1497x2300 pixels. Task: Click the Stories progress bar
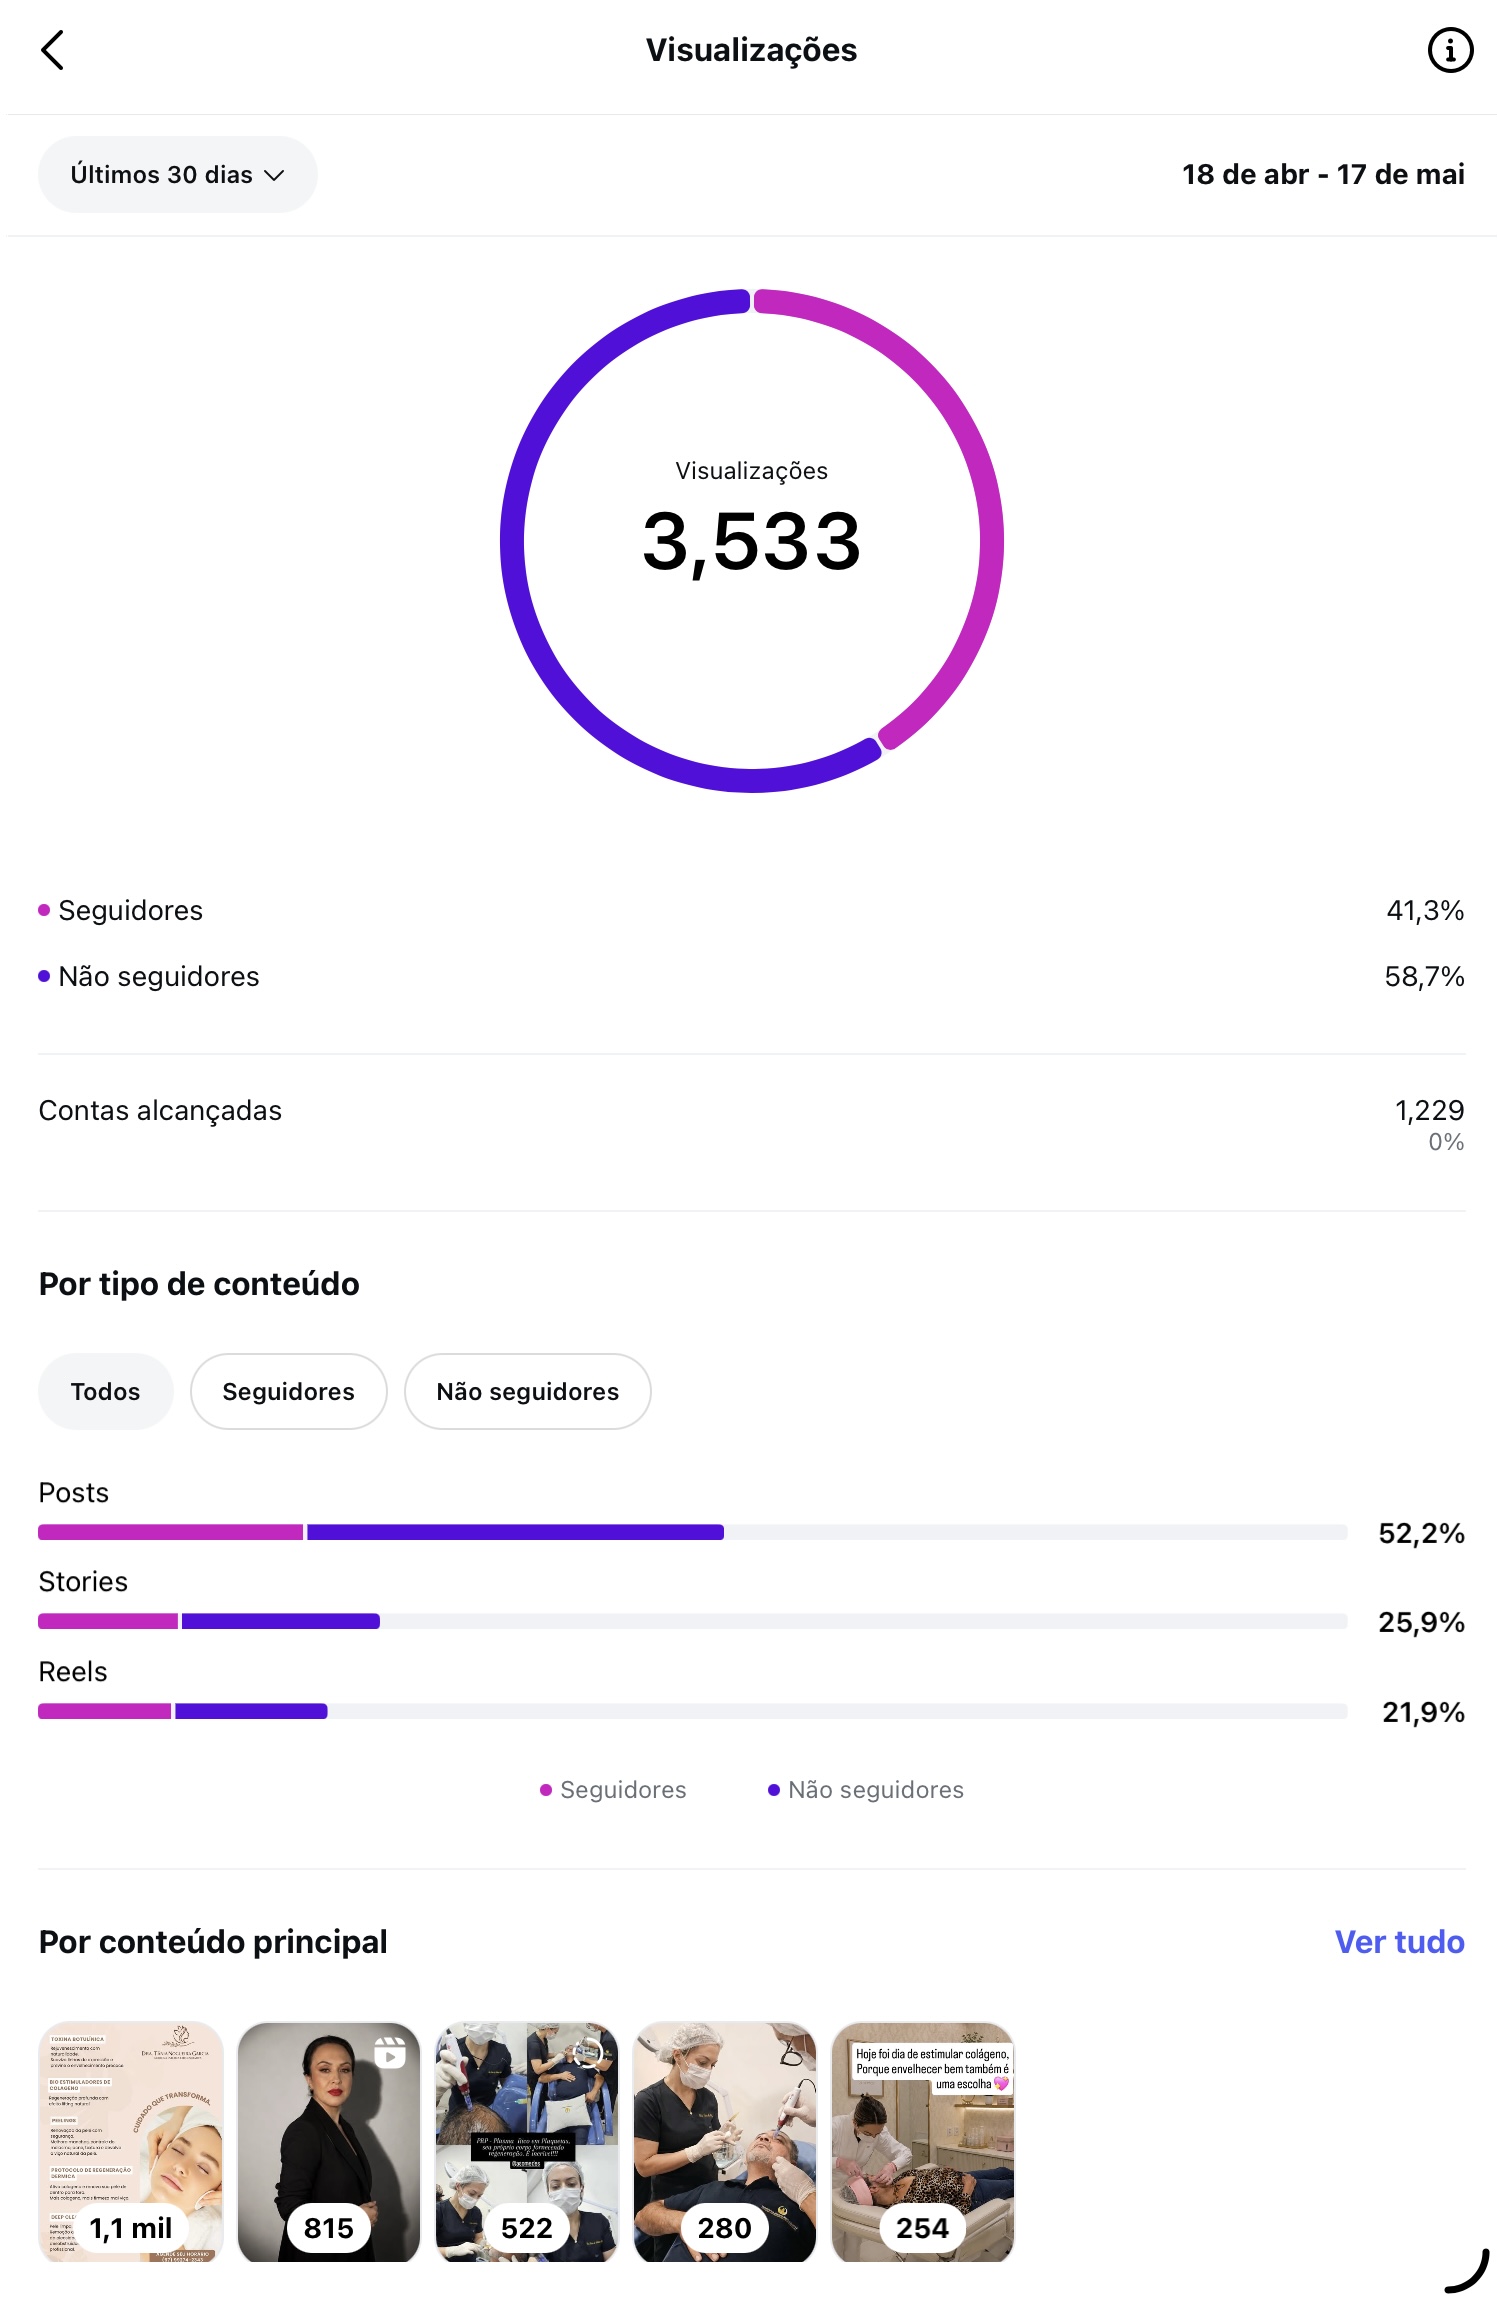click(x=692, y=1621)
